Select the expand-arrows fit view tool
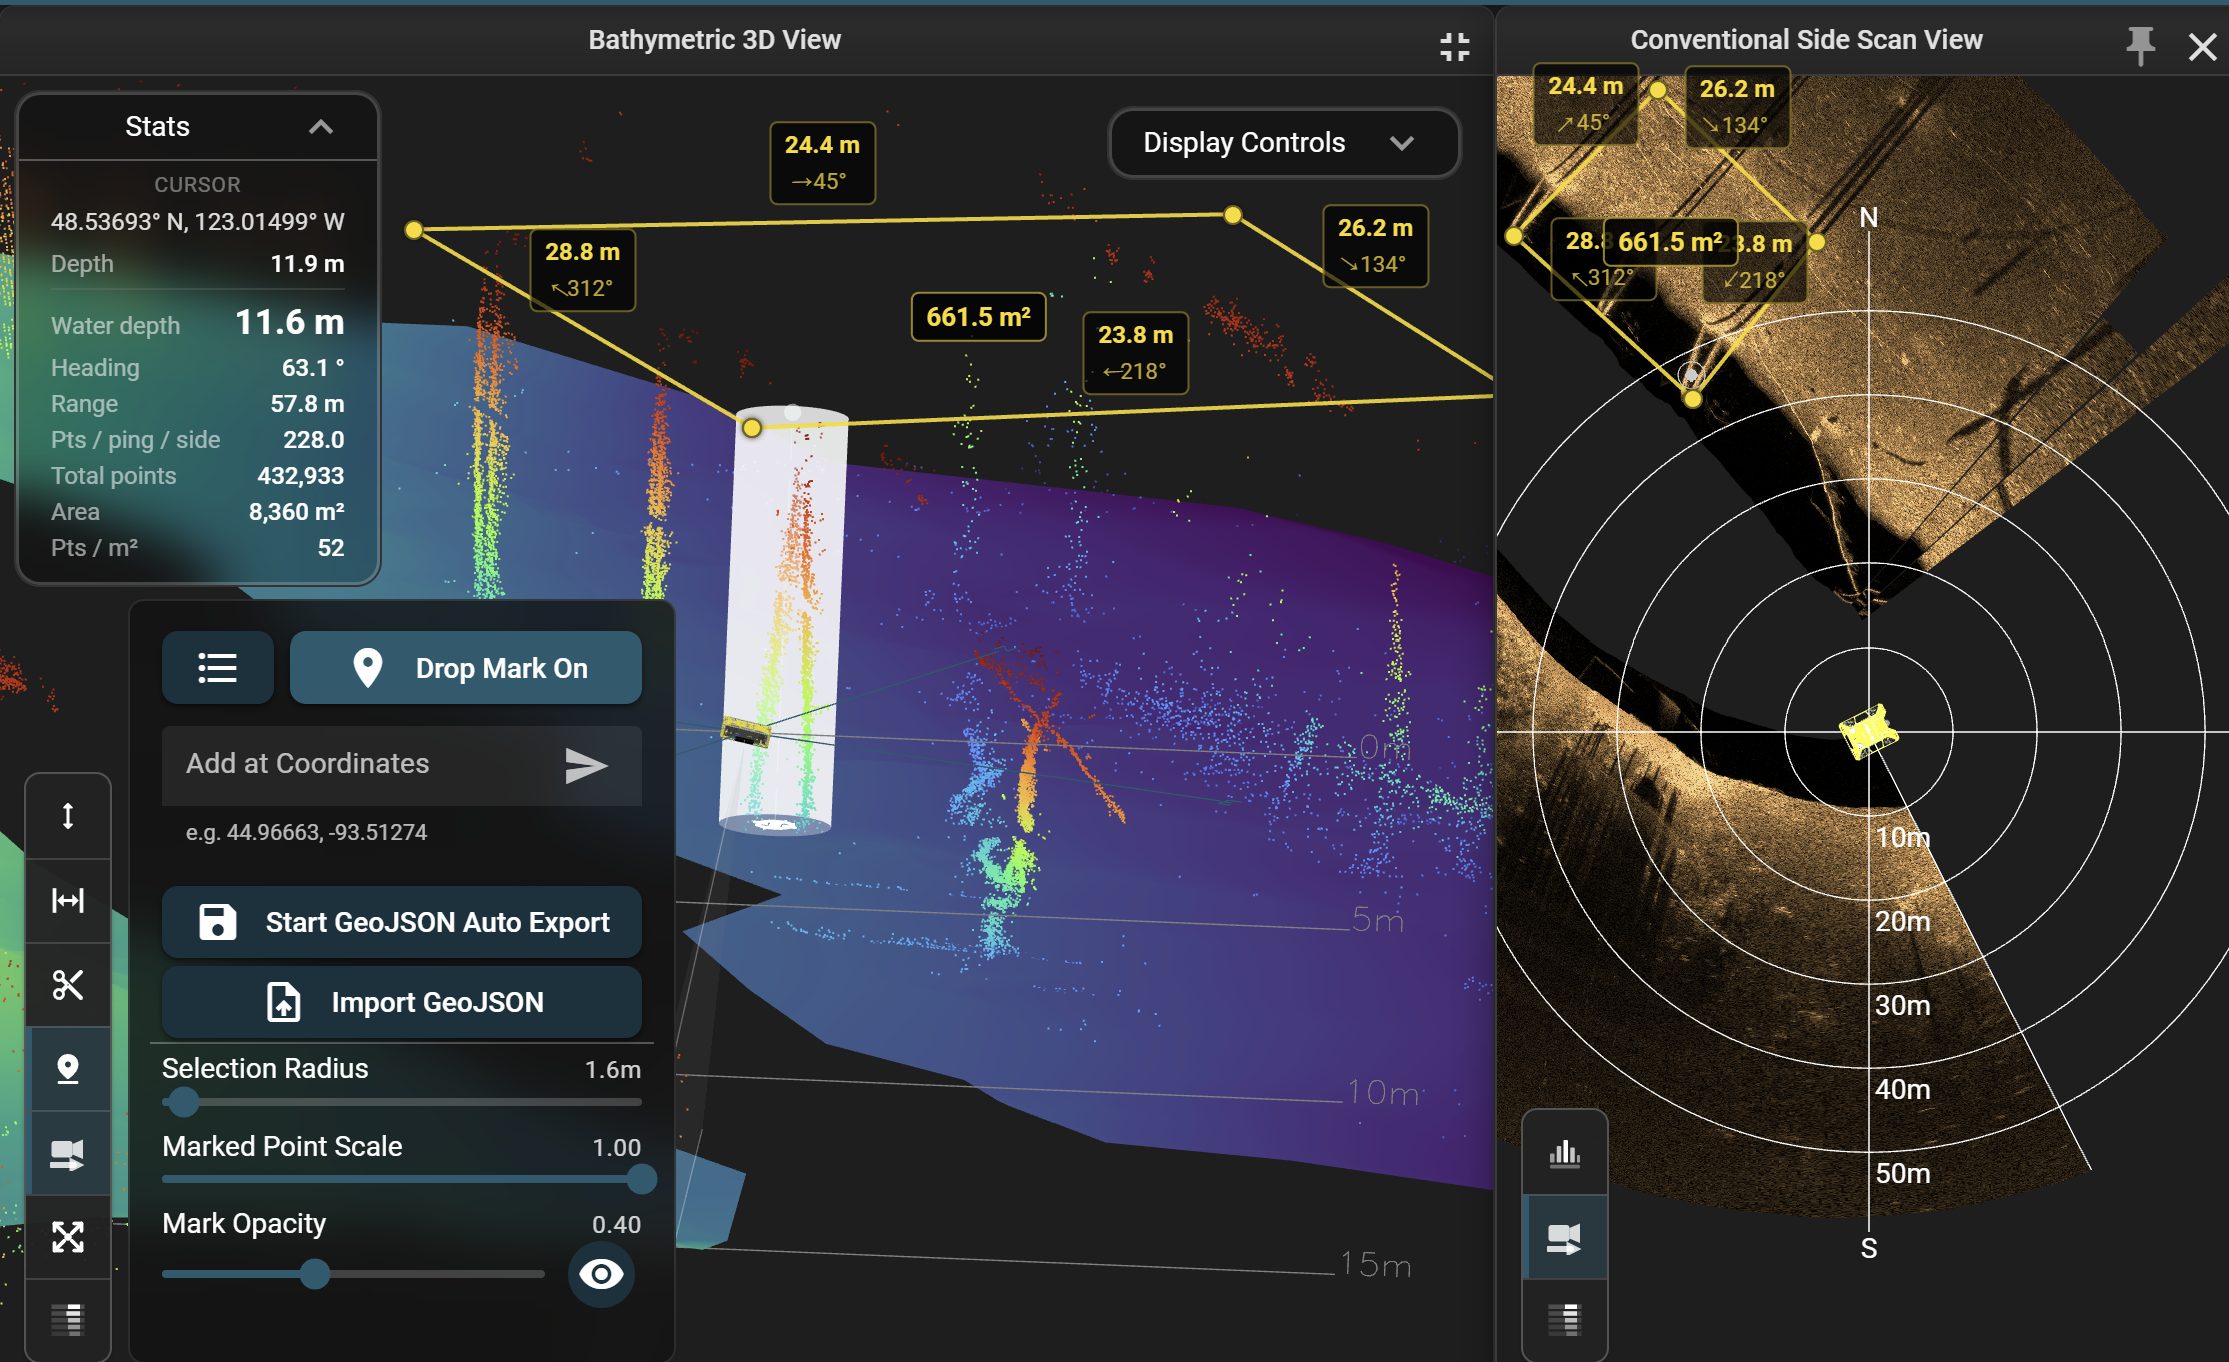The width and height of the screenshot is (2229, 1362). pyautogui.click(x=68, y=1237)
